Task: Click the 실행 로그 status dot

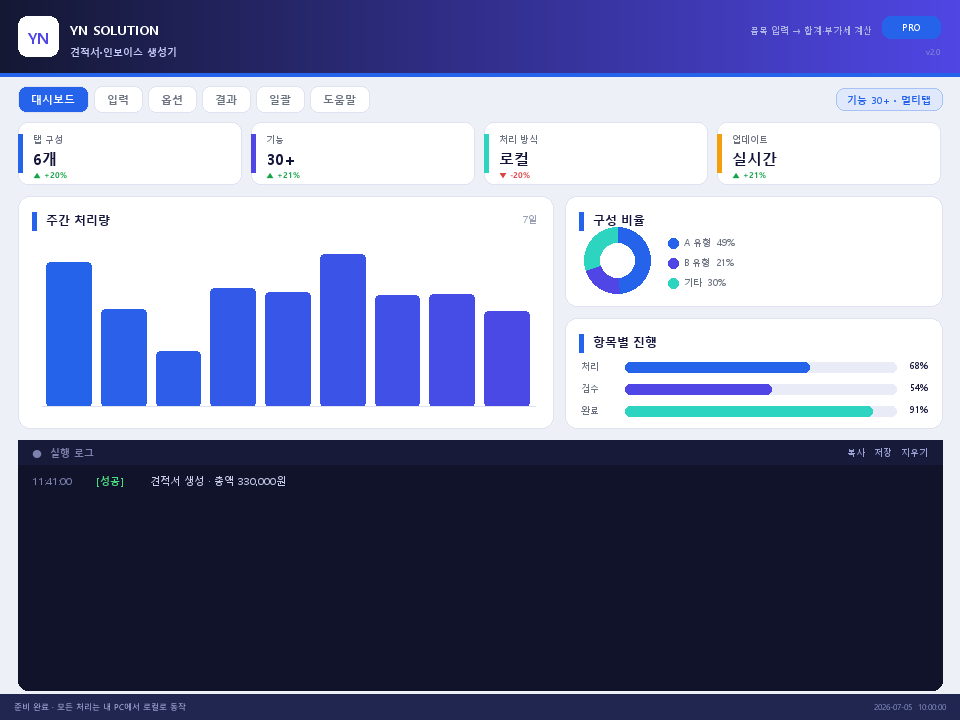Action: click(37, 454)
